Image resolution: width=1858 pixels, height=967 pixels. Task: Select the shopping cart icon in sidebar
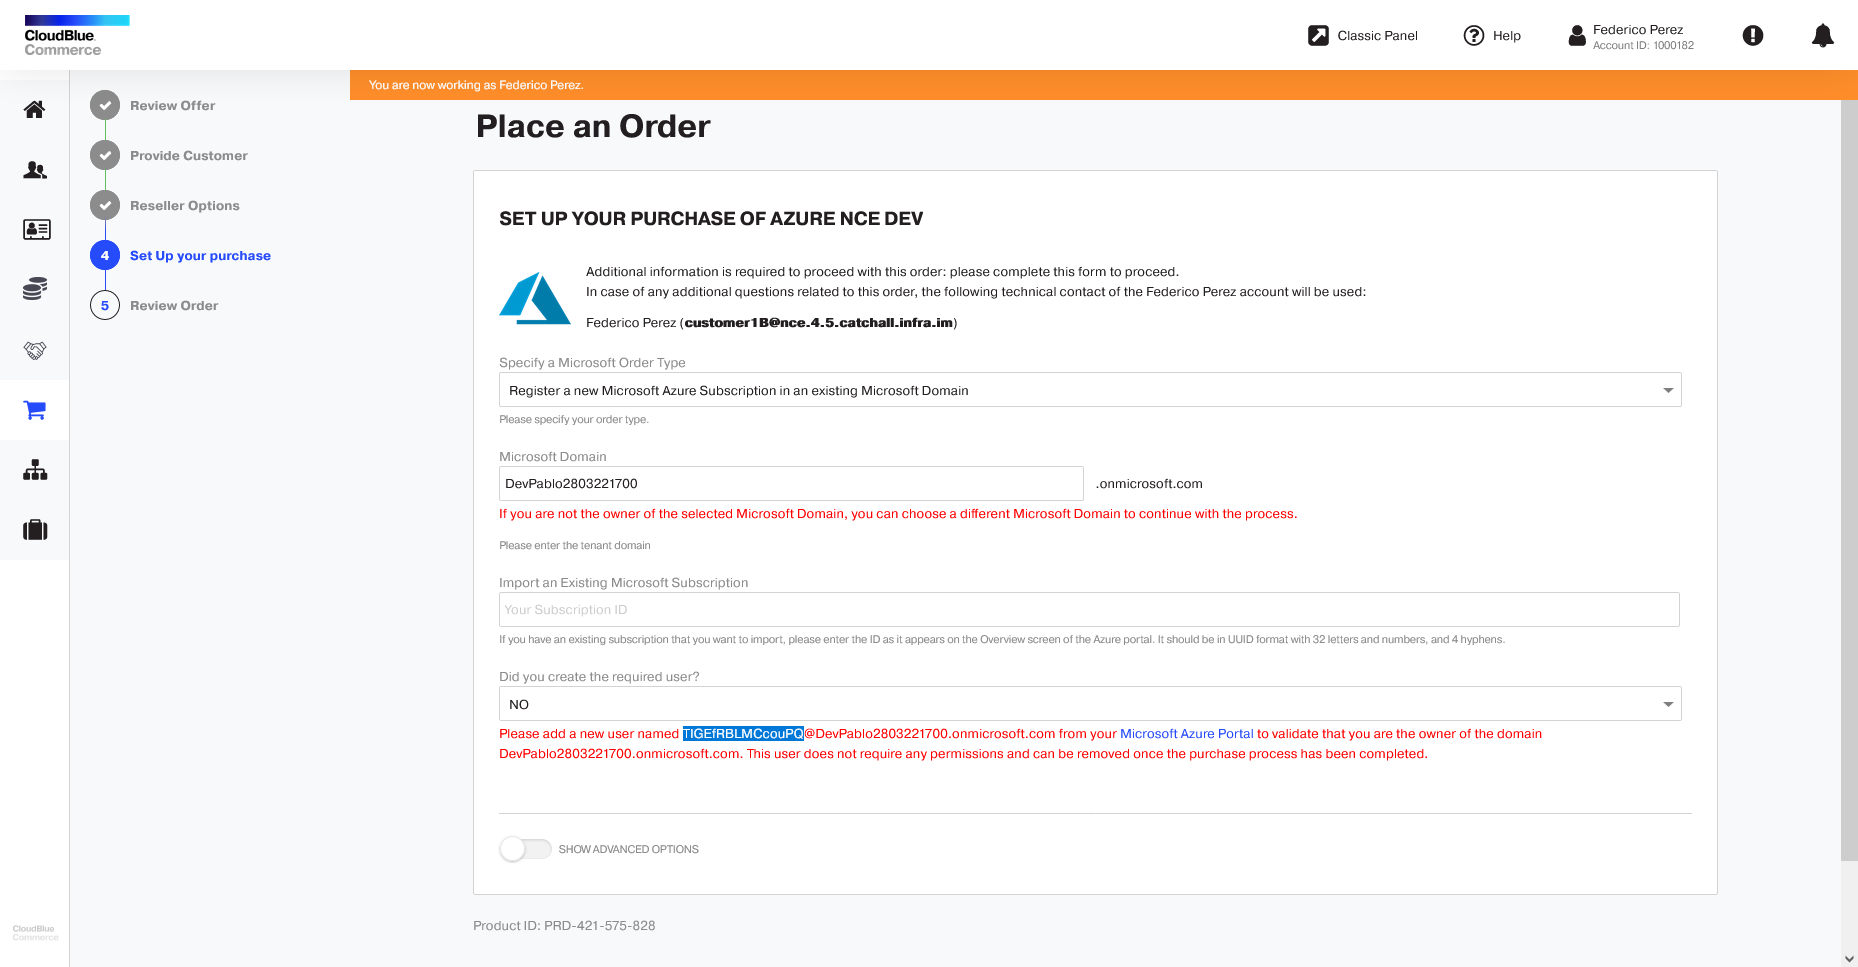[35, 410]
